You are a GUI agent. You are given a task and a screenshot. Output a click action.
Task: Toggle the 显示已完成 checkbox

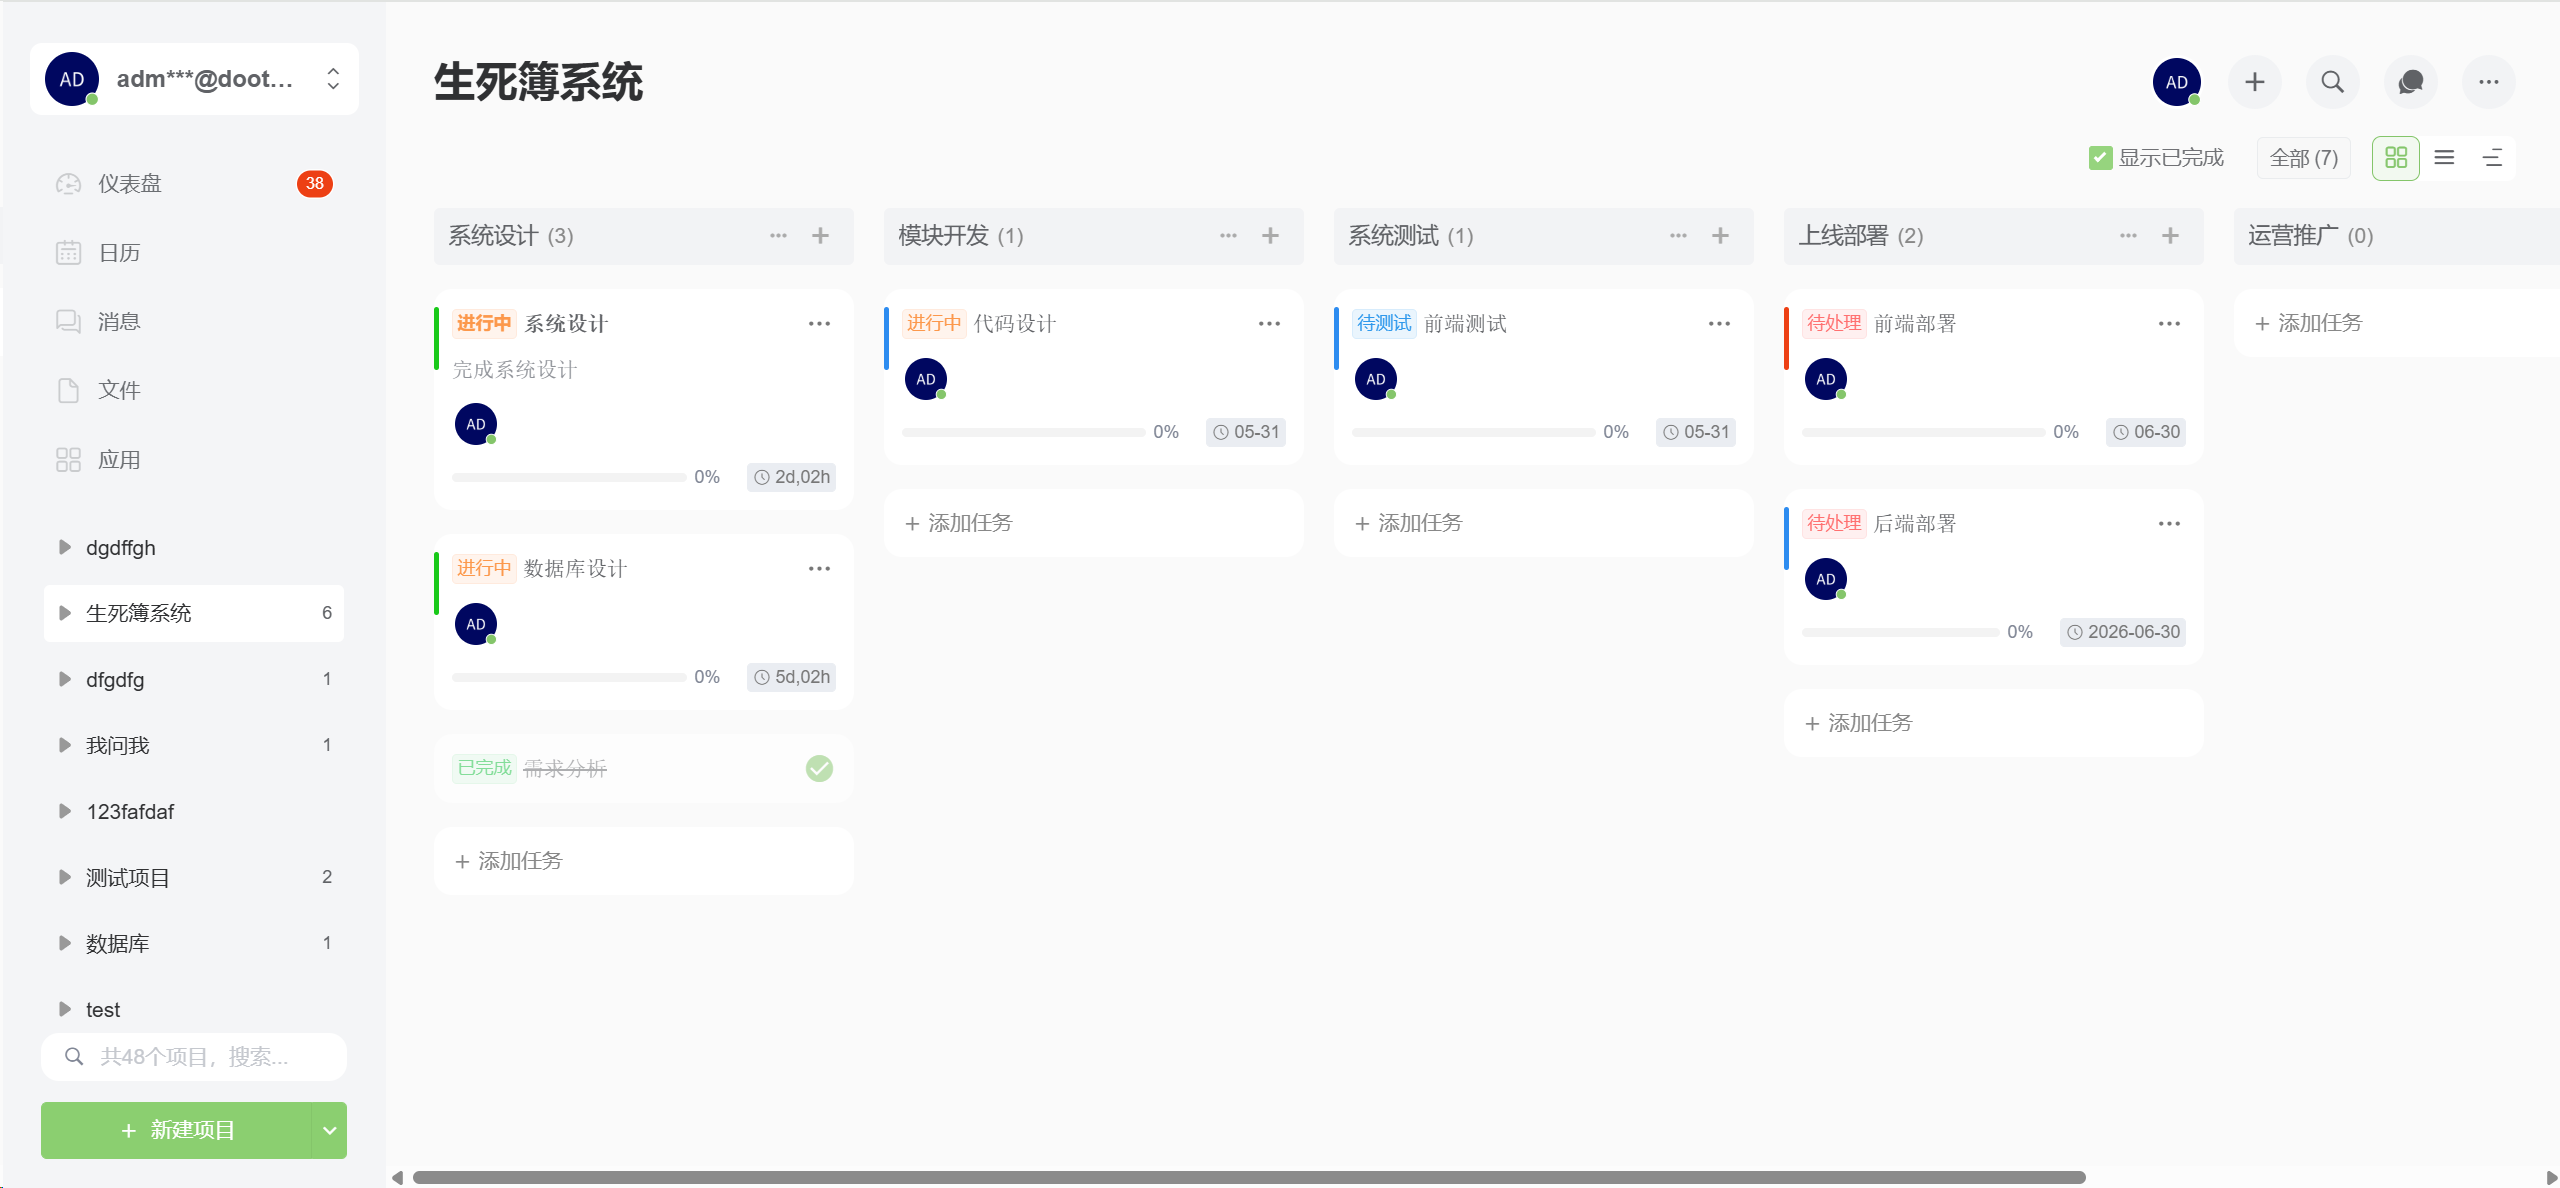2100,158
